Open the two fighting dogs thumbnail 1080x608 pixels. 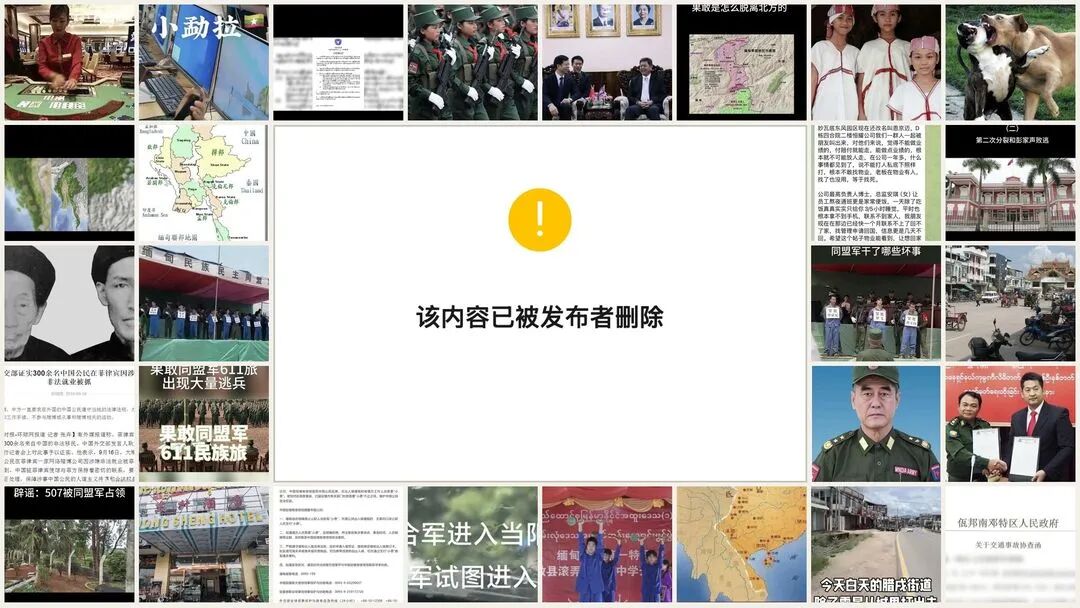[1010, 63]
